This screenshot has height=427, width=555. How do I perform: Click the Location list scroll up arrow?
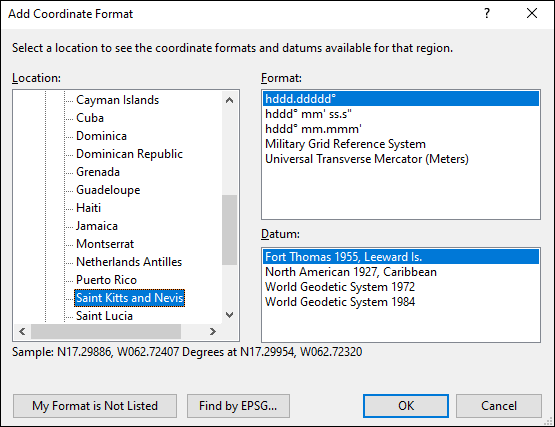point(229,100)
